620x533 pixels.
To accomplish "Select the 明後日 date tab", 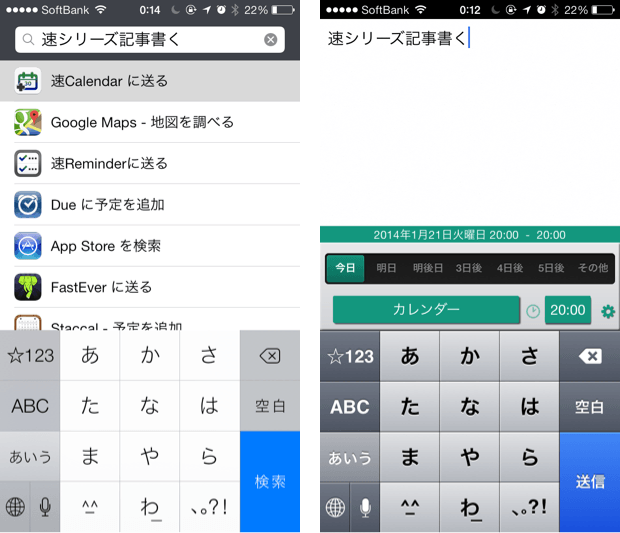I will 428,268.
